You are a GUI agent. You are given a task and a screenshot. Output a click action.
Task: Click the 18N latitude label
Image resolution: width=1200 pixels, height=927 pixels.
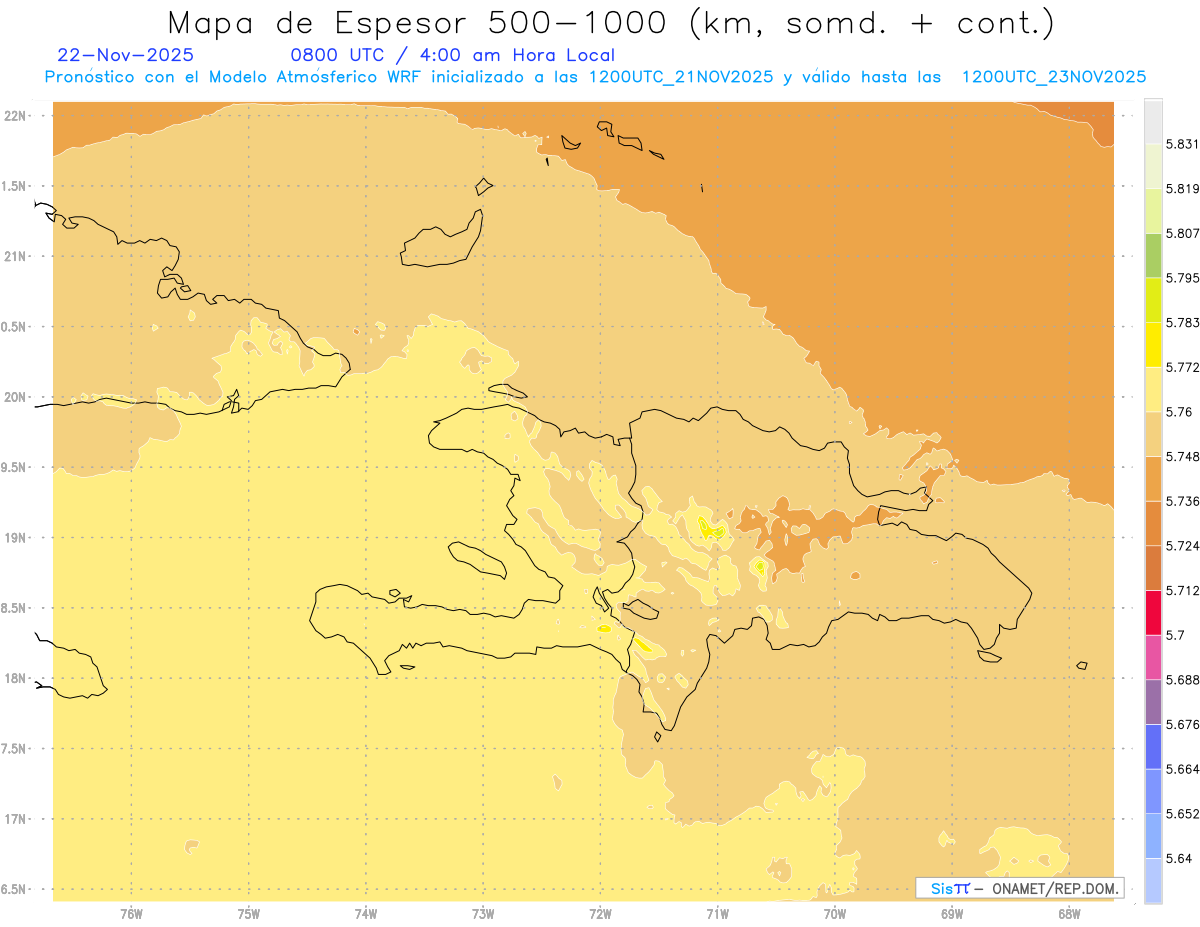(15, 679)
